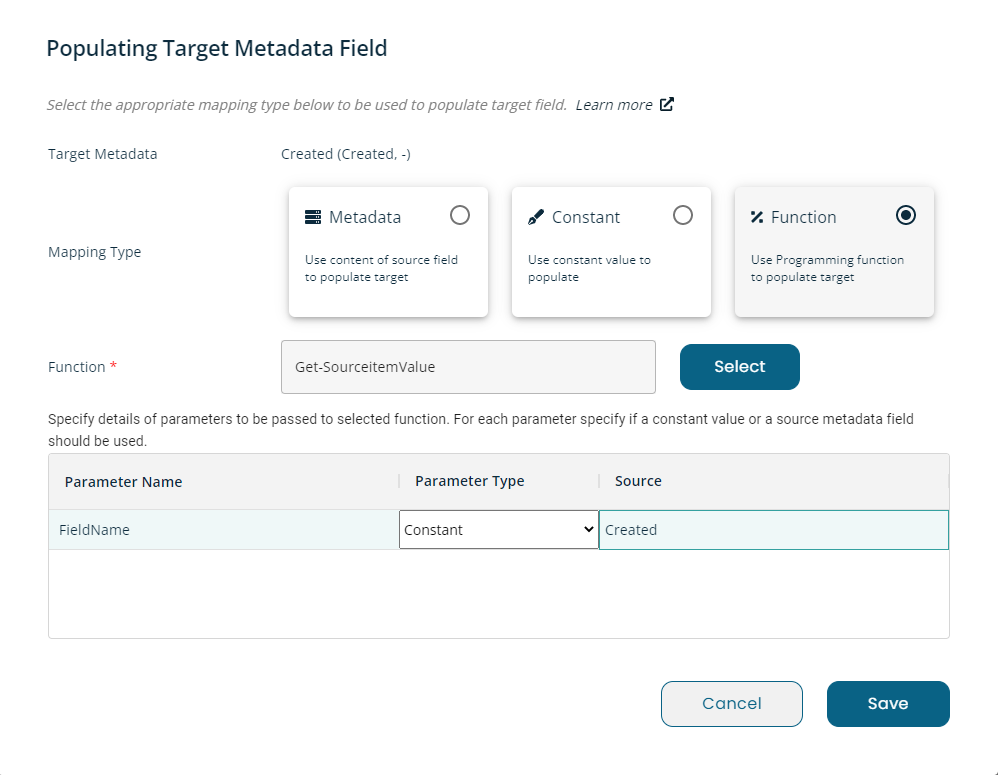Click the Constant pen icon
This screenshot has width=998, height=775.
tap(535, 218)
